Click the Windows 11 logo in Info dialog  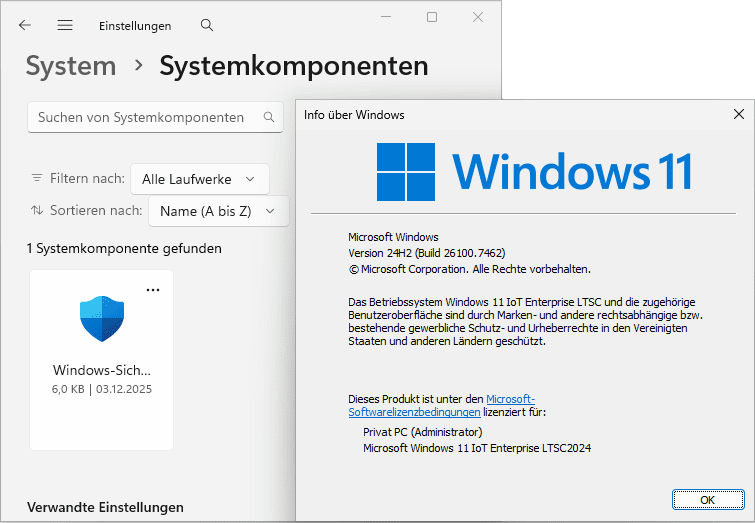click(x=534, y=171)
